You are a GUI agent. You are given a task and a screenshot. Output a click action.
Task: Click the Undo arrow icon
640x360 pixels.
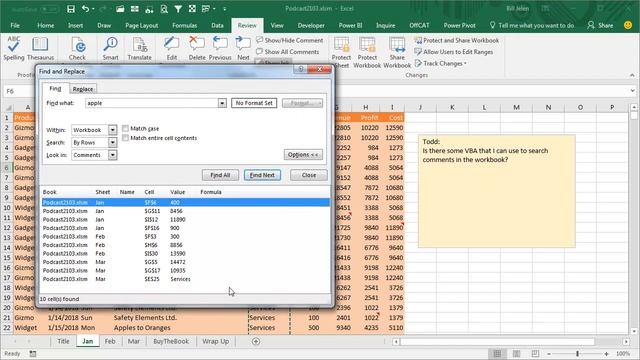tap(85, 9)
